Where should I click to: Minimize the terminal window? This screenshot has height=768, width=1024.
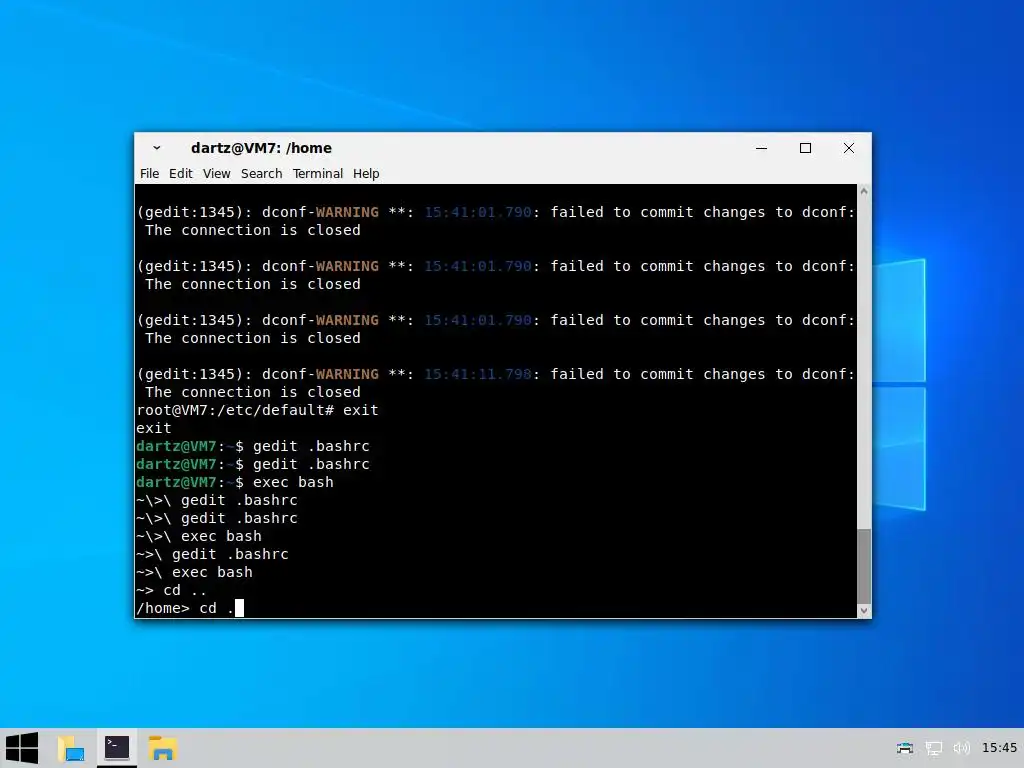(x=761, y=148)
